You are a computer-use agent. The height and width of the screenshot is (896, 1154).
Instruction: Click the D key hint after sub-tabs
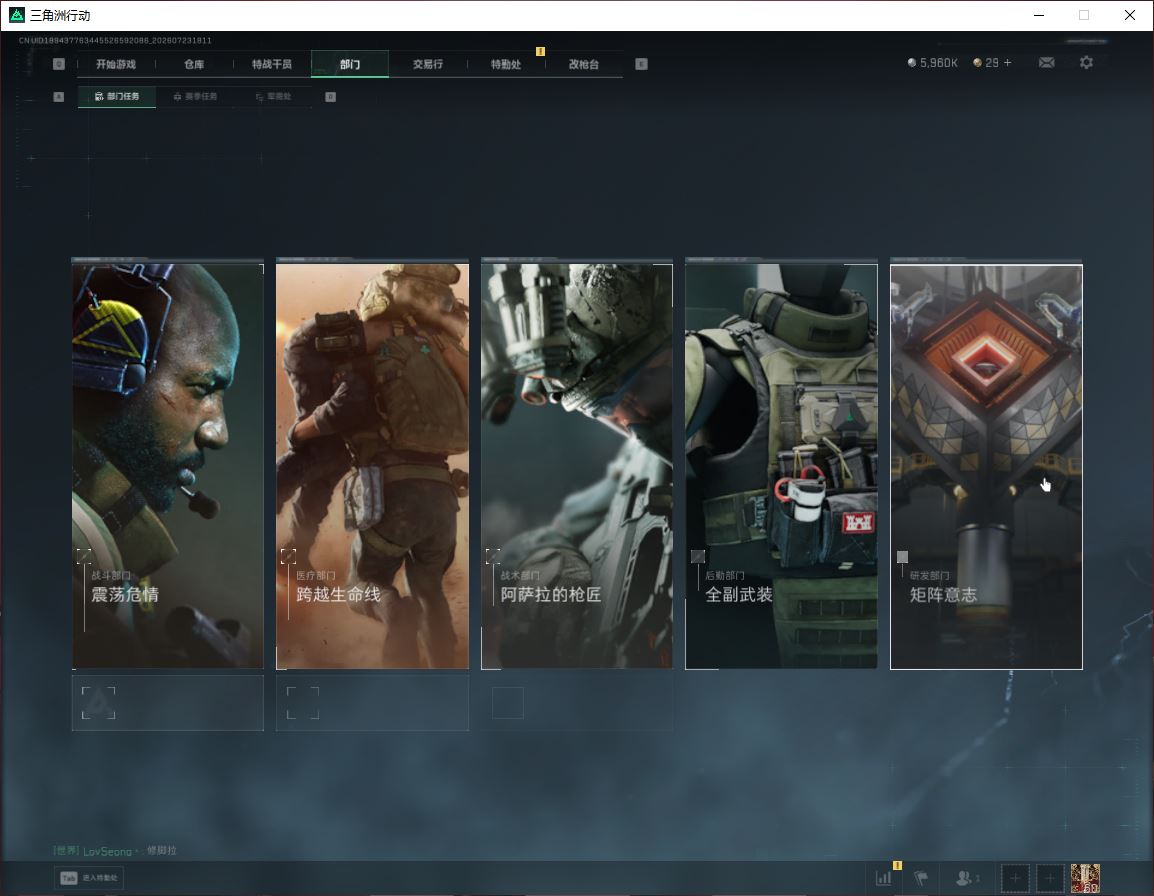tap(330, 96)
